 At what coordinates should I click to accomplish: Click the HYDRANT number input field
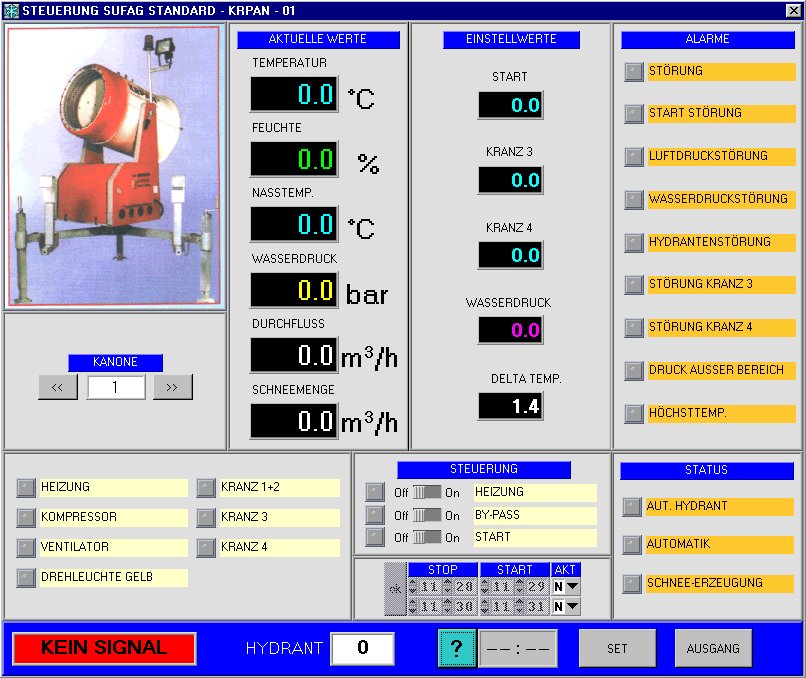(362, 648)
